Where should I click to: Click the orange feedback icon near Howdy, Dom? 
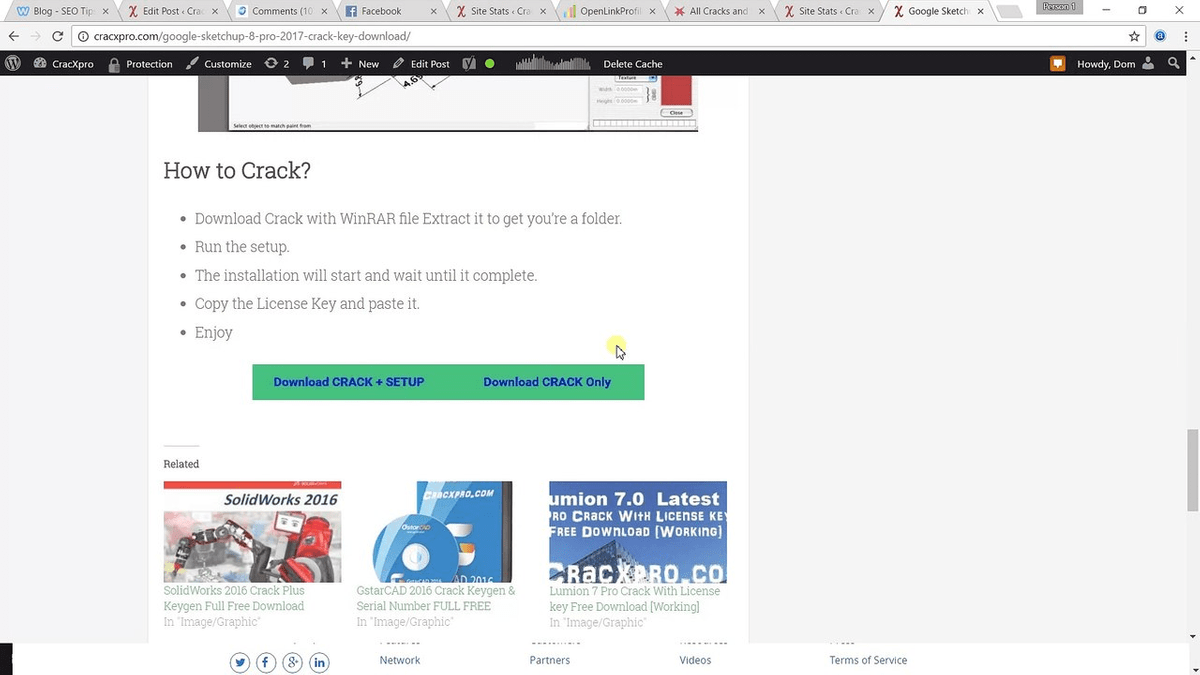point(1057,63)
